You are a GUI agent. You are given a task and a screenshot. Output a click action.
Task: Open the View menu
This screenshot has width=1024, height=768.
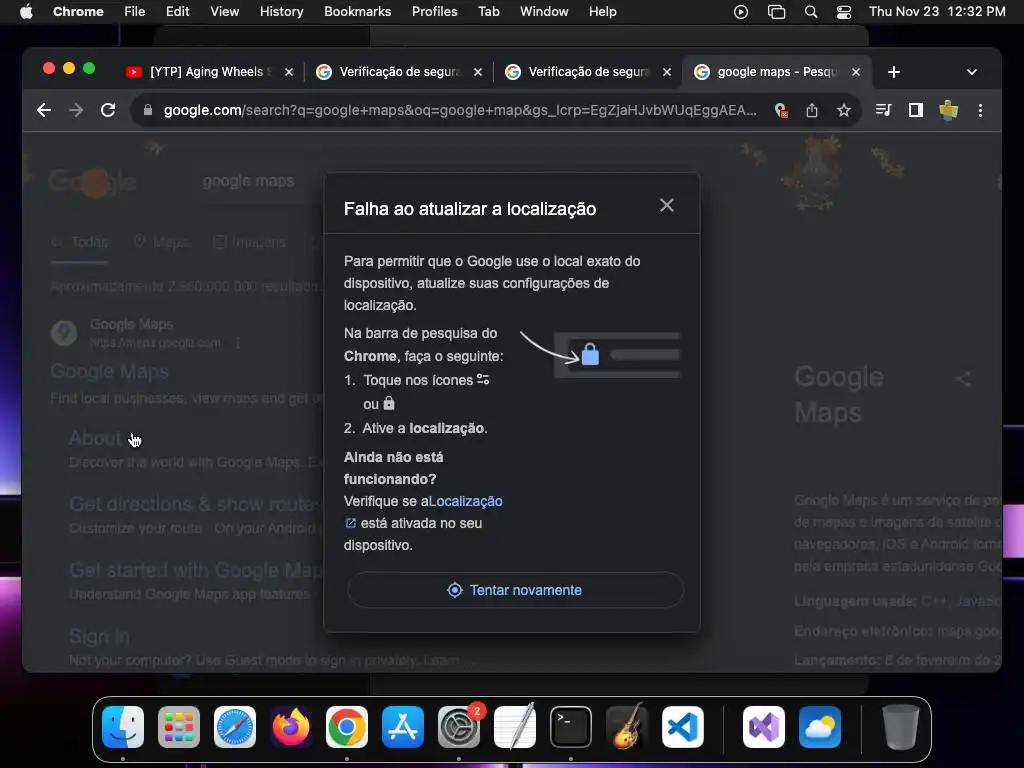tap(224, 12)
